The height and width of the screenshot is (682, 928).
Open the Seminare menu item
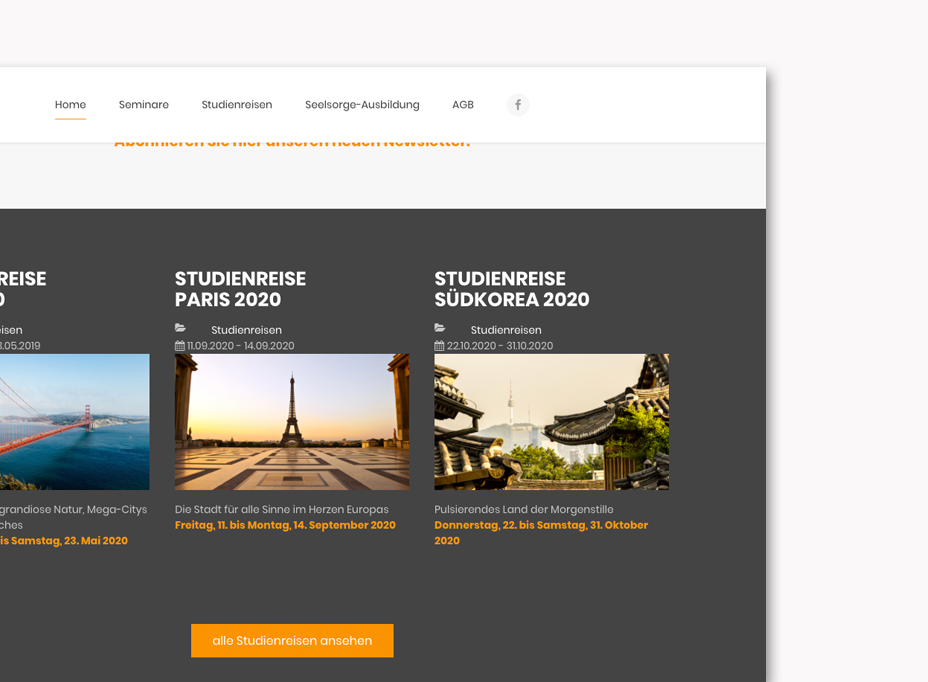click(x=144, y=105)
